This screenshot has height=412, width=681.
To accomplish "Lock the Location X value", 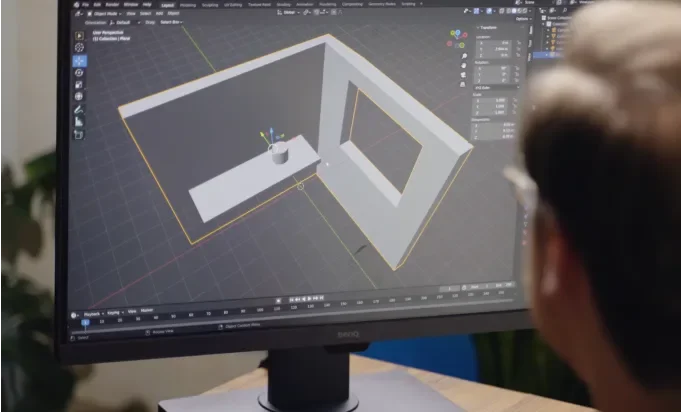I will pyautogui.click(x=518, y=43).
